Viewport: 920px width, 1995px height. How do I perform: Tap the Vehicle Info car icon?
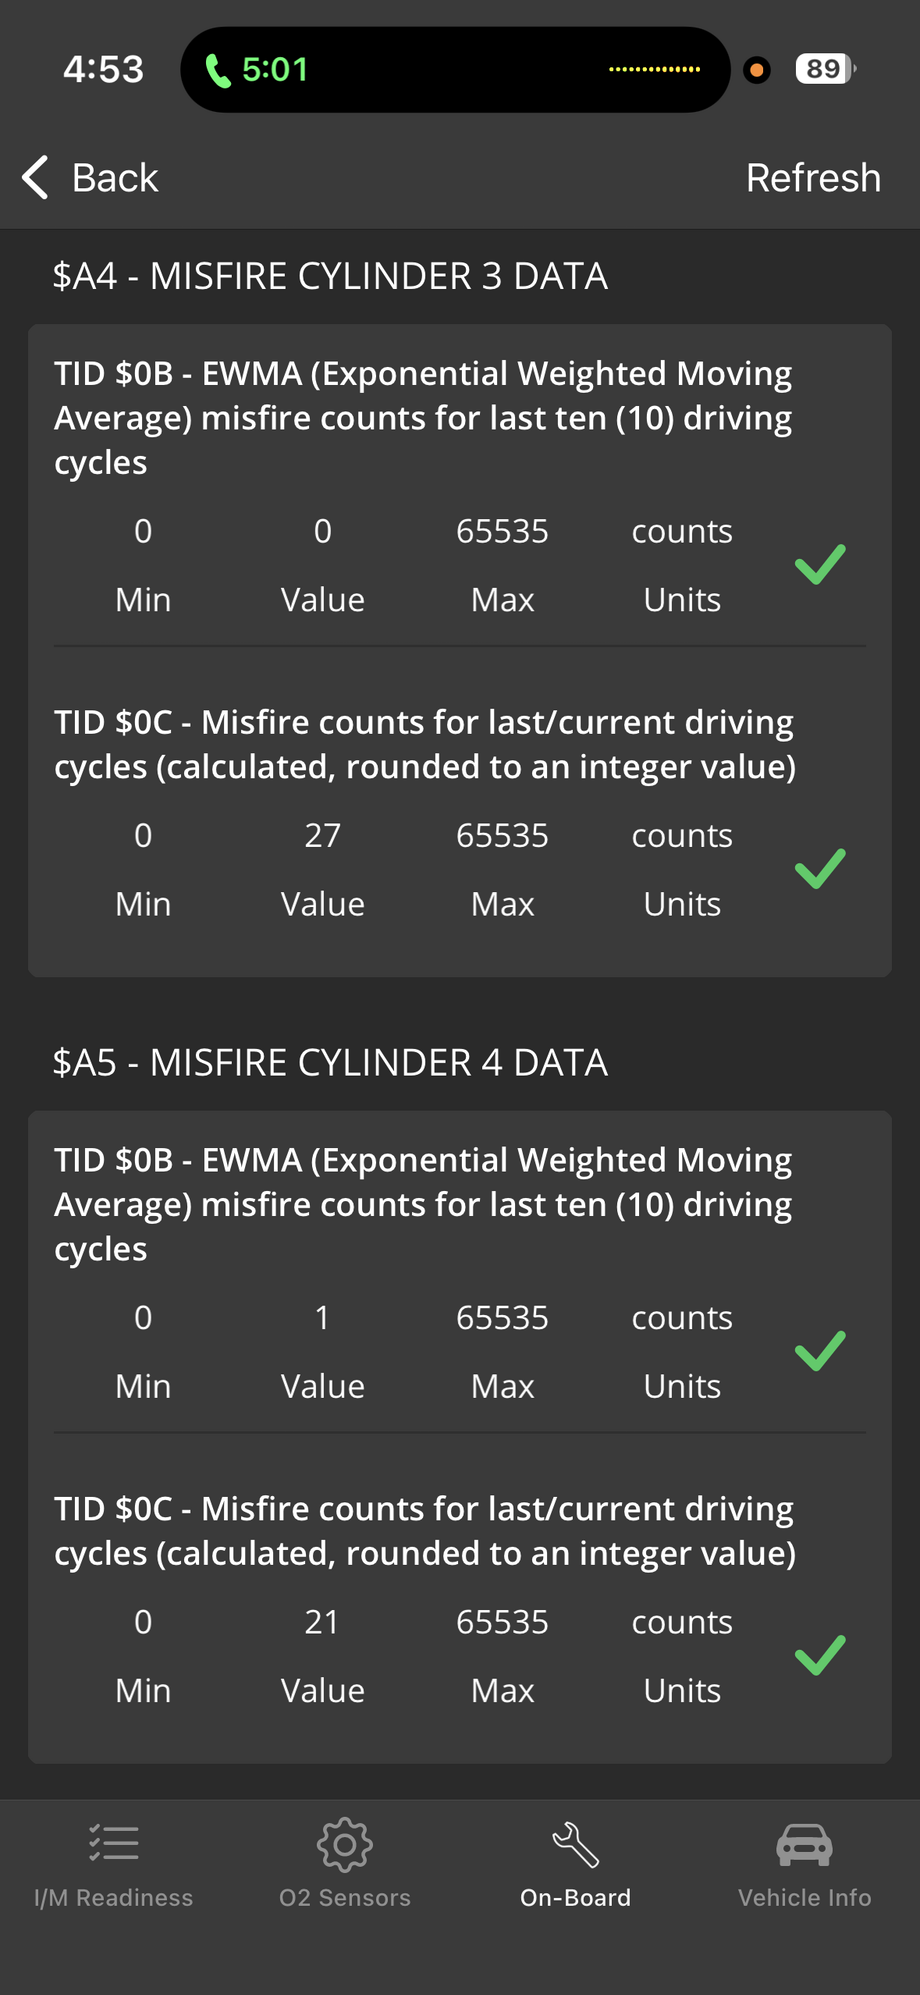[x=804, y=1844]
